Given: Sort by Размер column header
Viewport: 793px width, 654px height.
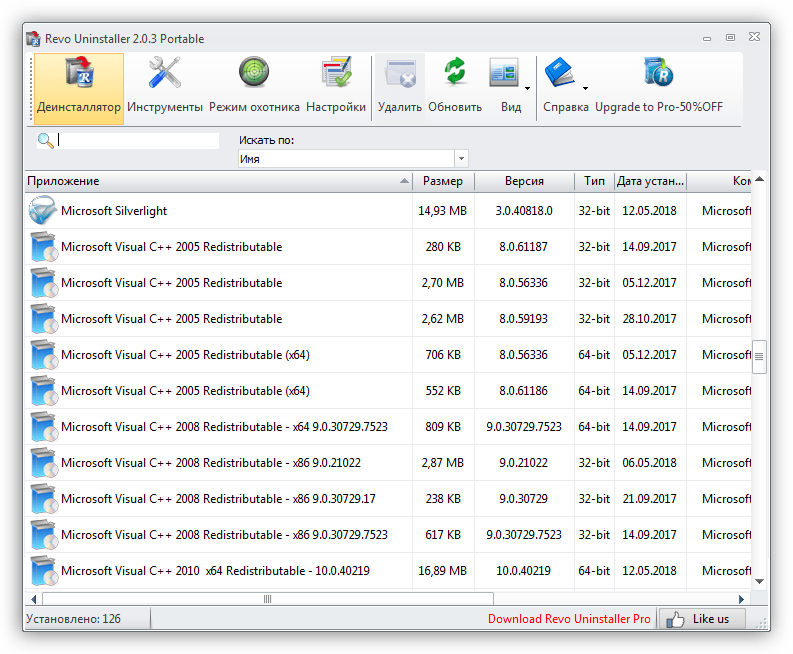Looking at the screenshot, I should (x=443, y=181).
